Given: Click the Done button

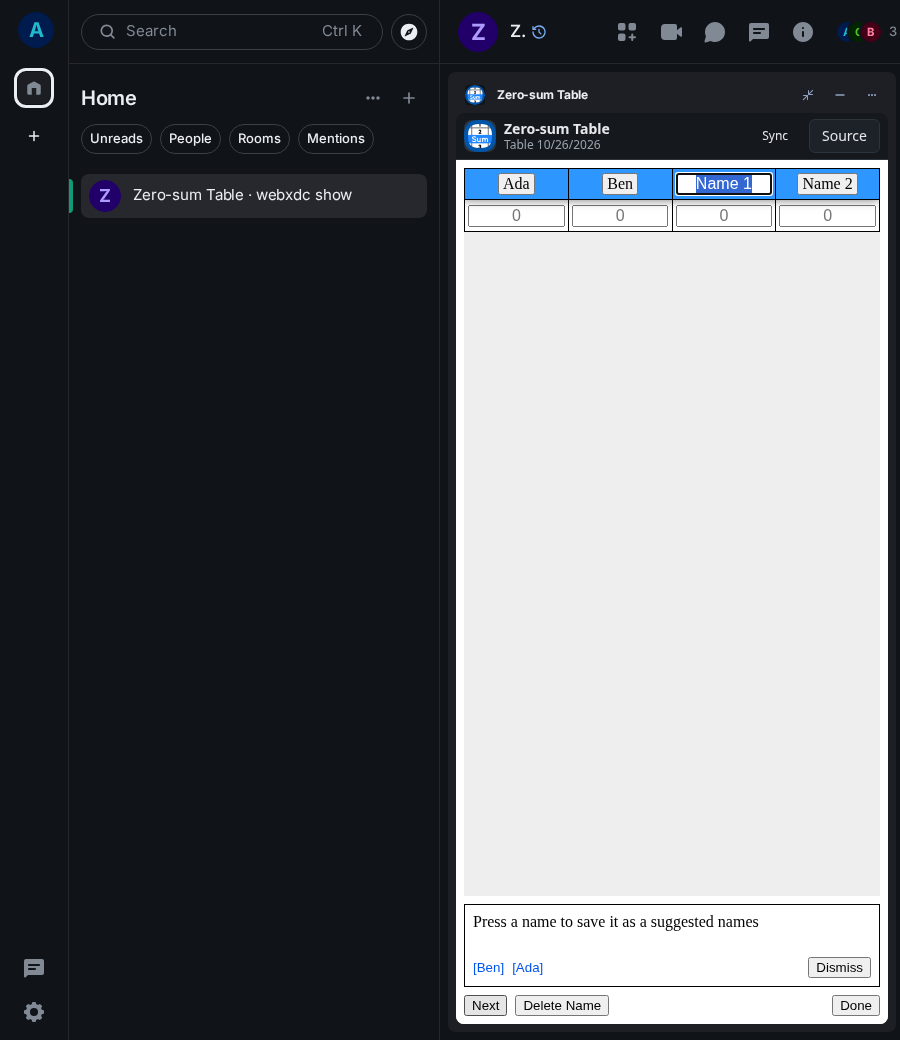Looking at the screenshot, I should coord(856,1006).
